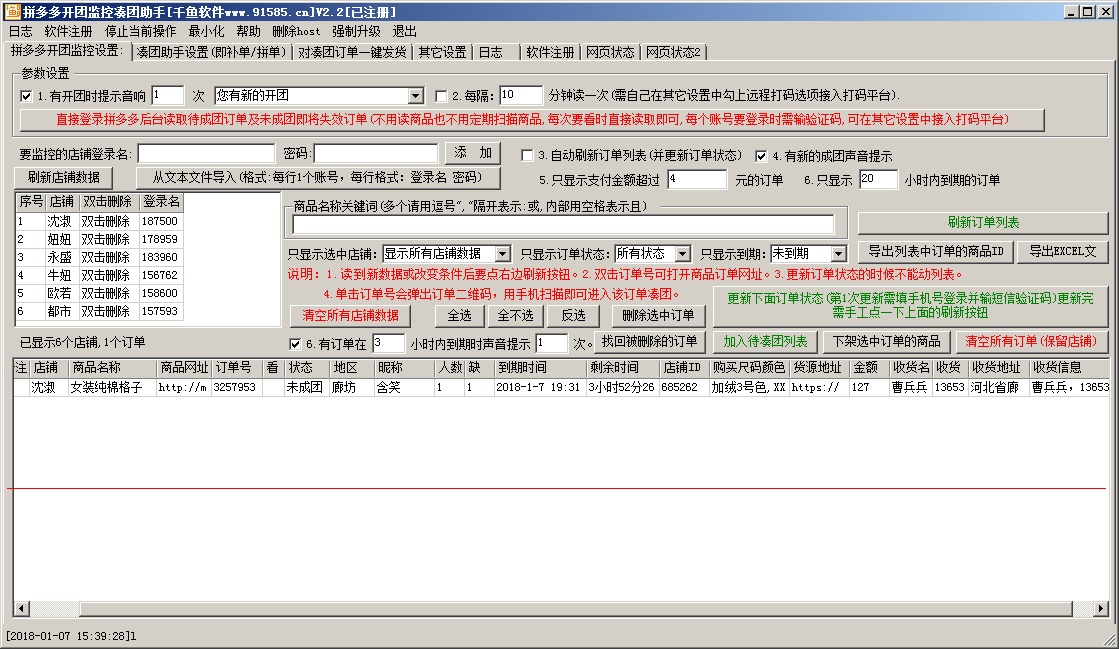Click the right arrow of the horizontal scrollbar
This screenshot has height=649, width=1119.
1100,608
